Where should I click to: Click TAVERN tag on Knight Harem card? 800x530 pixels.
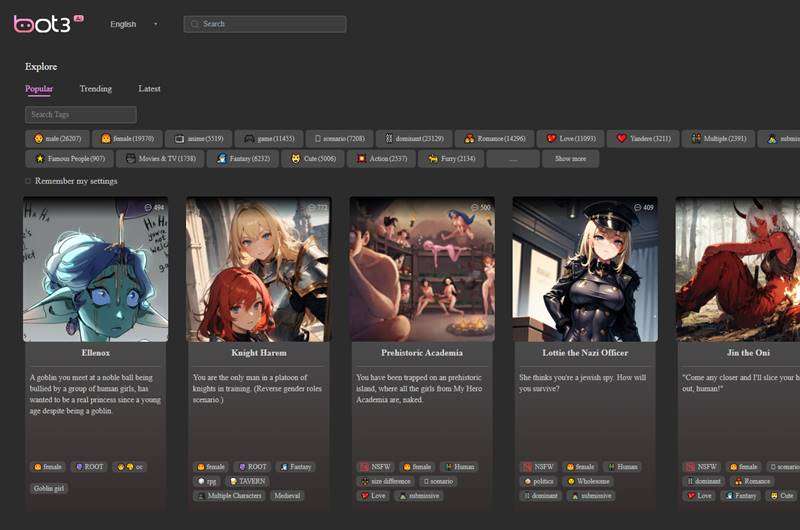[247, 481]
